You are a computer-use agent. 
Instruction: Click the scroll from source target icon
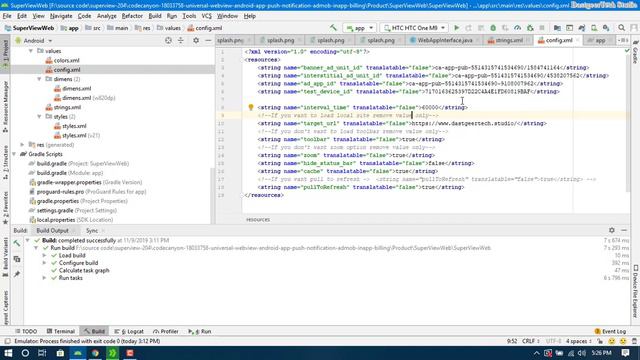coord(168,40)
